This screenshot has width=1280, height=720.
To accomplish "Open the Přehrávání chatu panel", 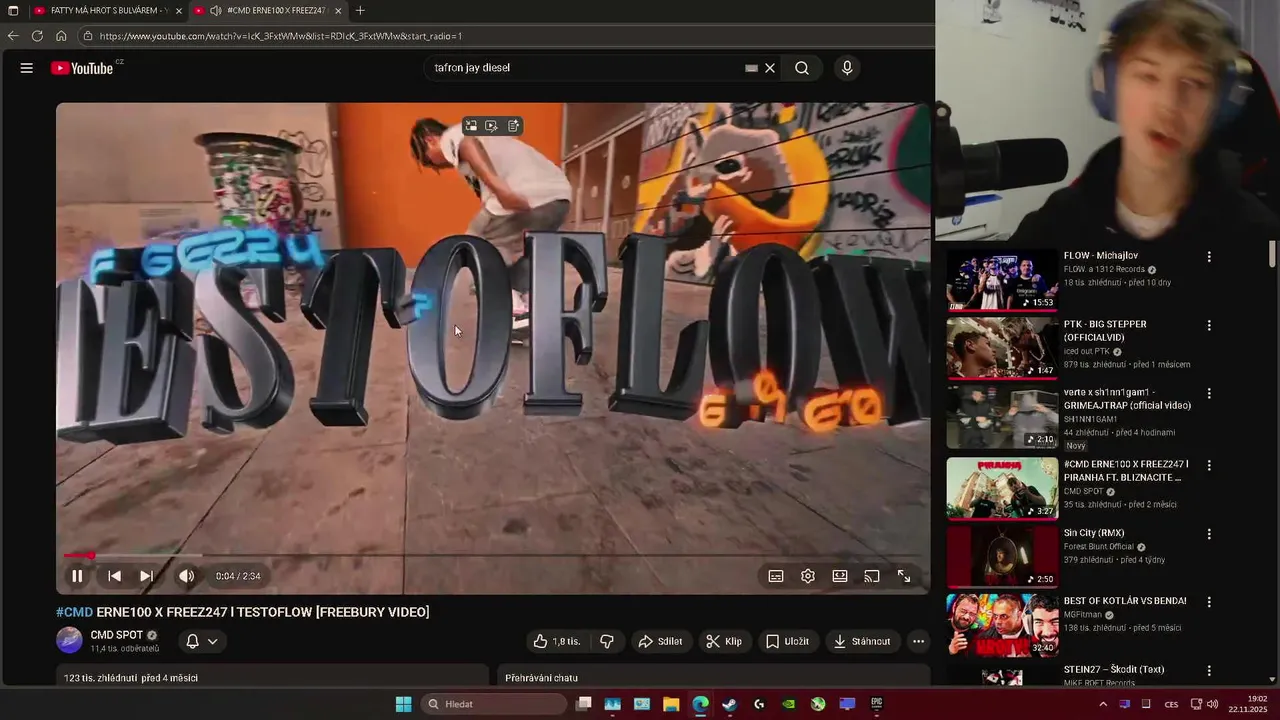I will (x=714, y=678).
